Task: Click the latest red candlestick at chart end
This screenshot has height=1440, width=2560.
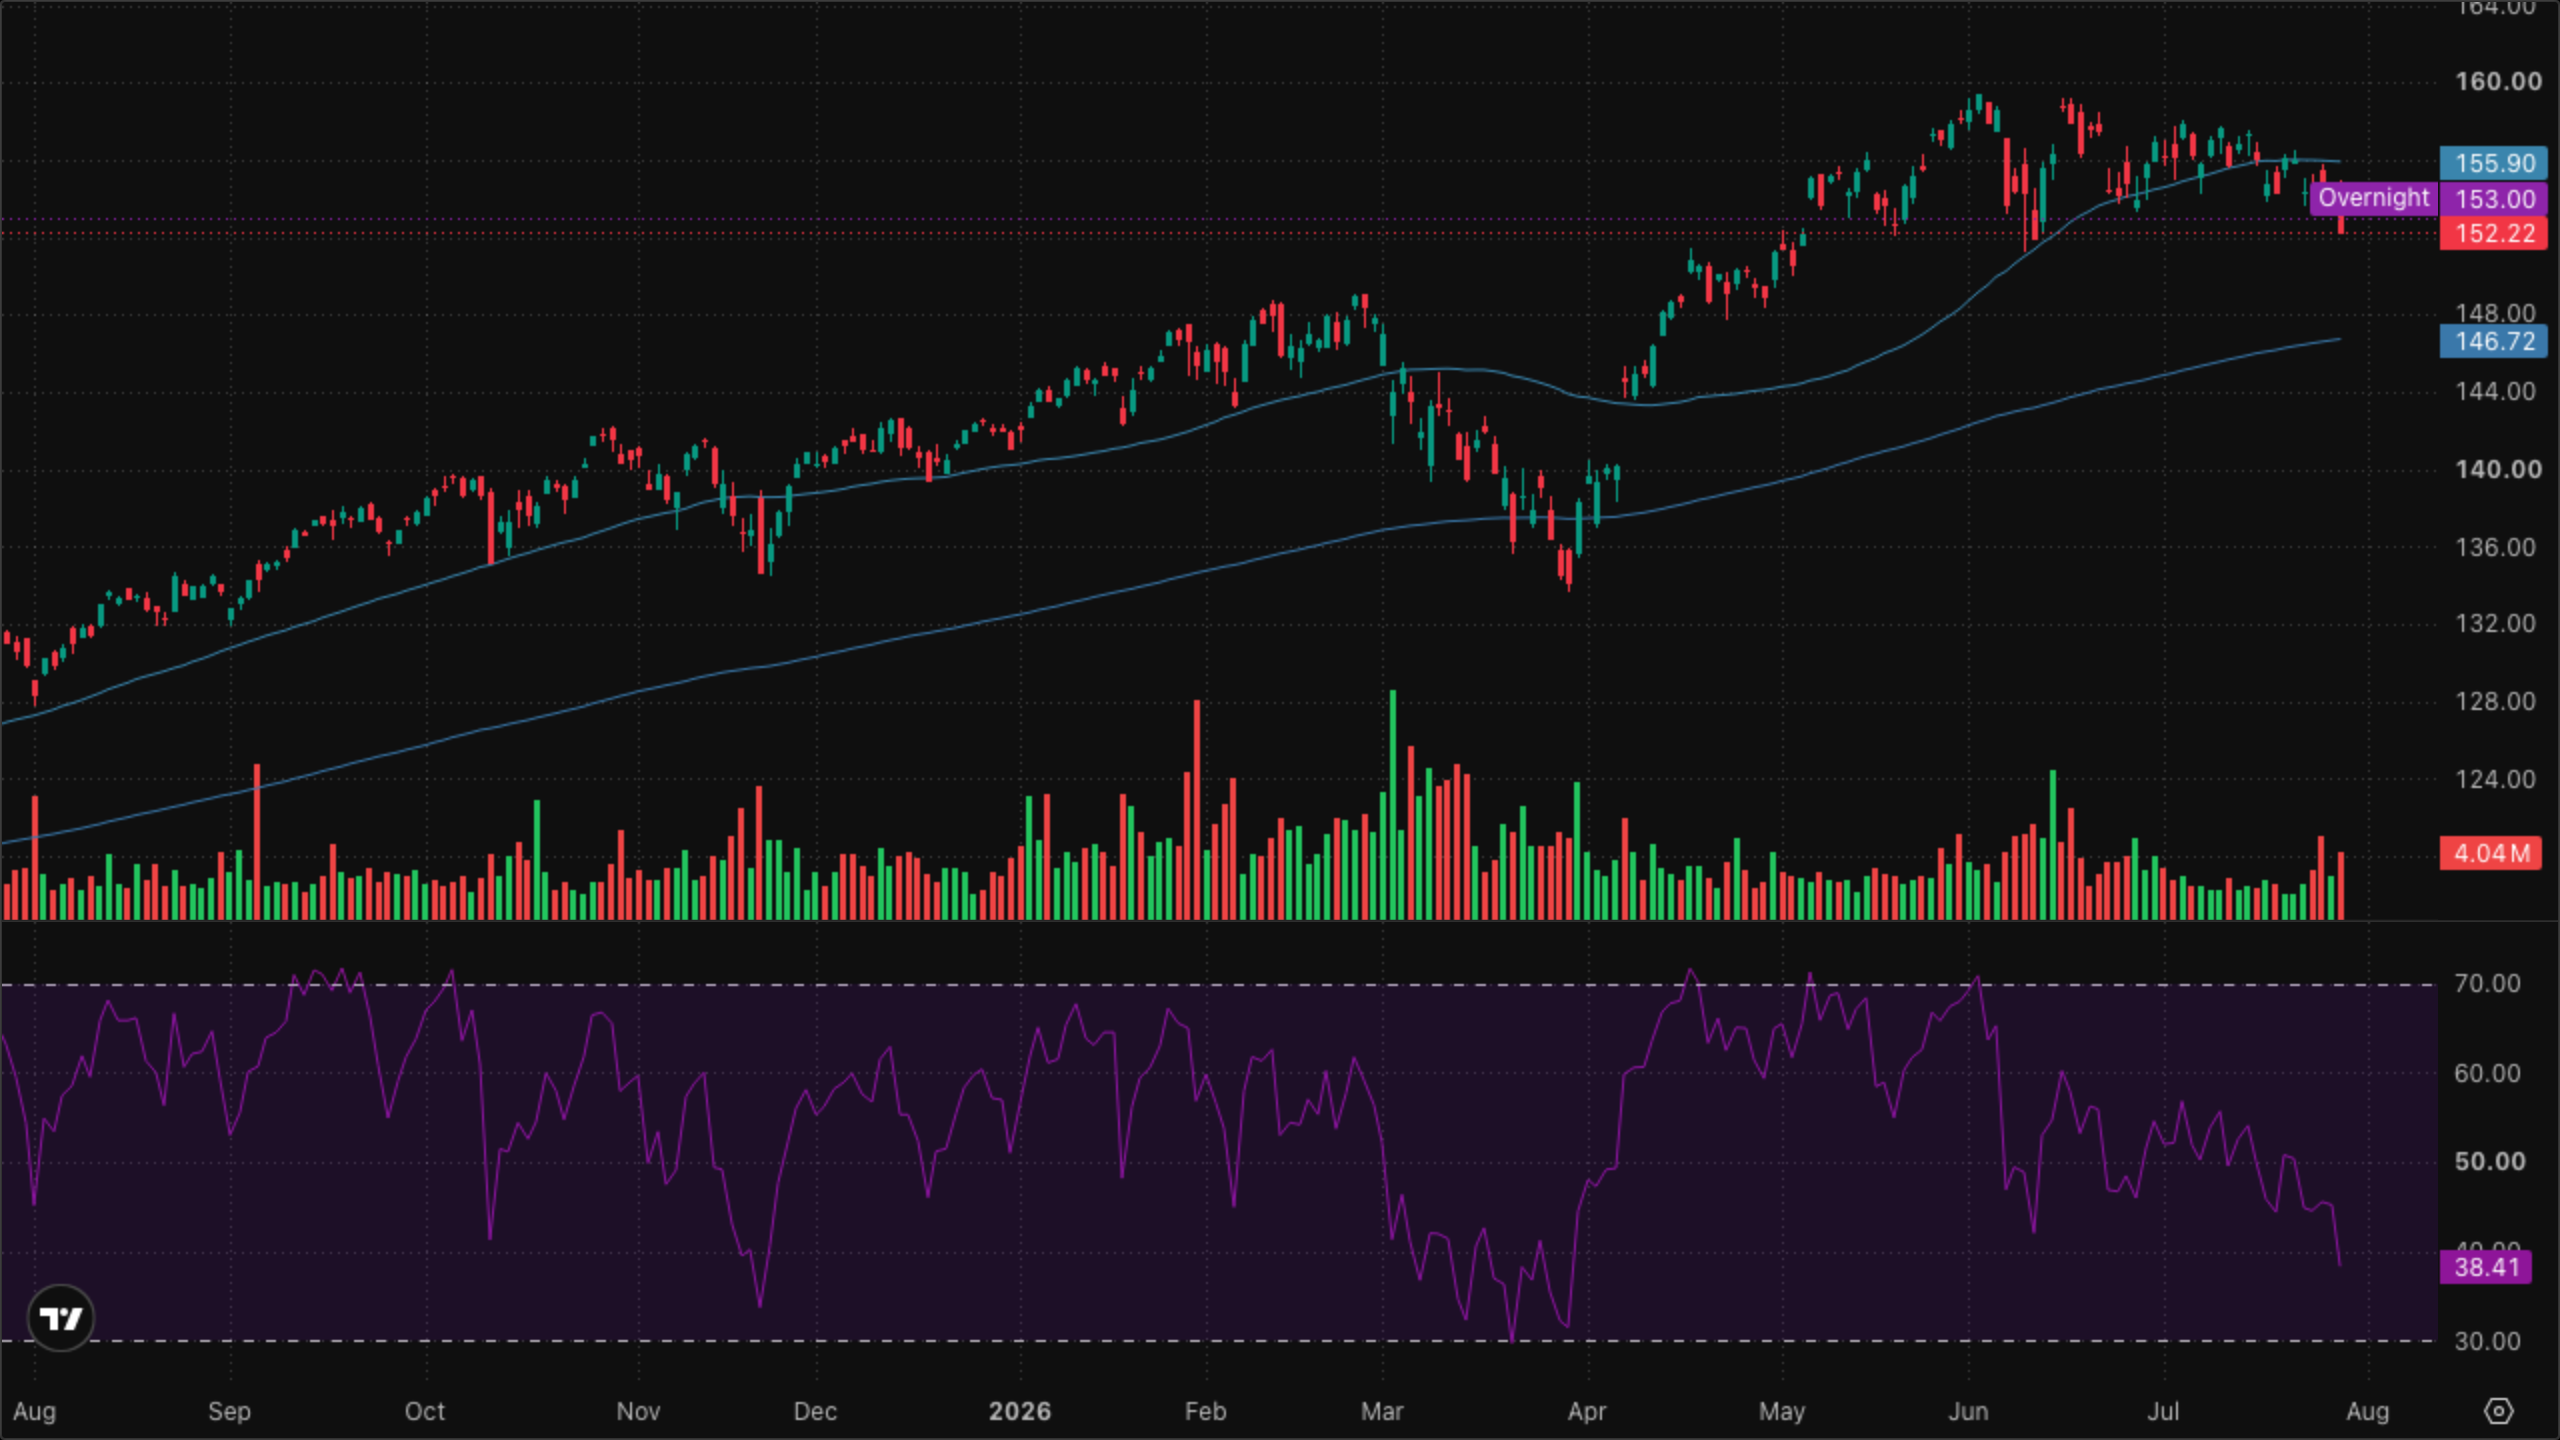Action: coord(2341,209)
